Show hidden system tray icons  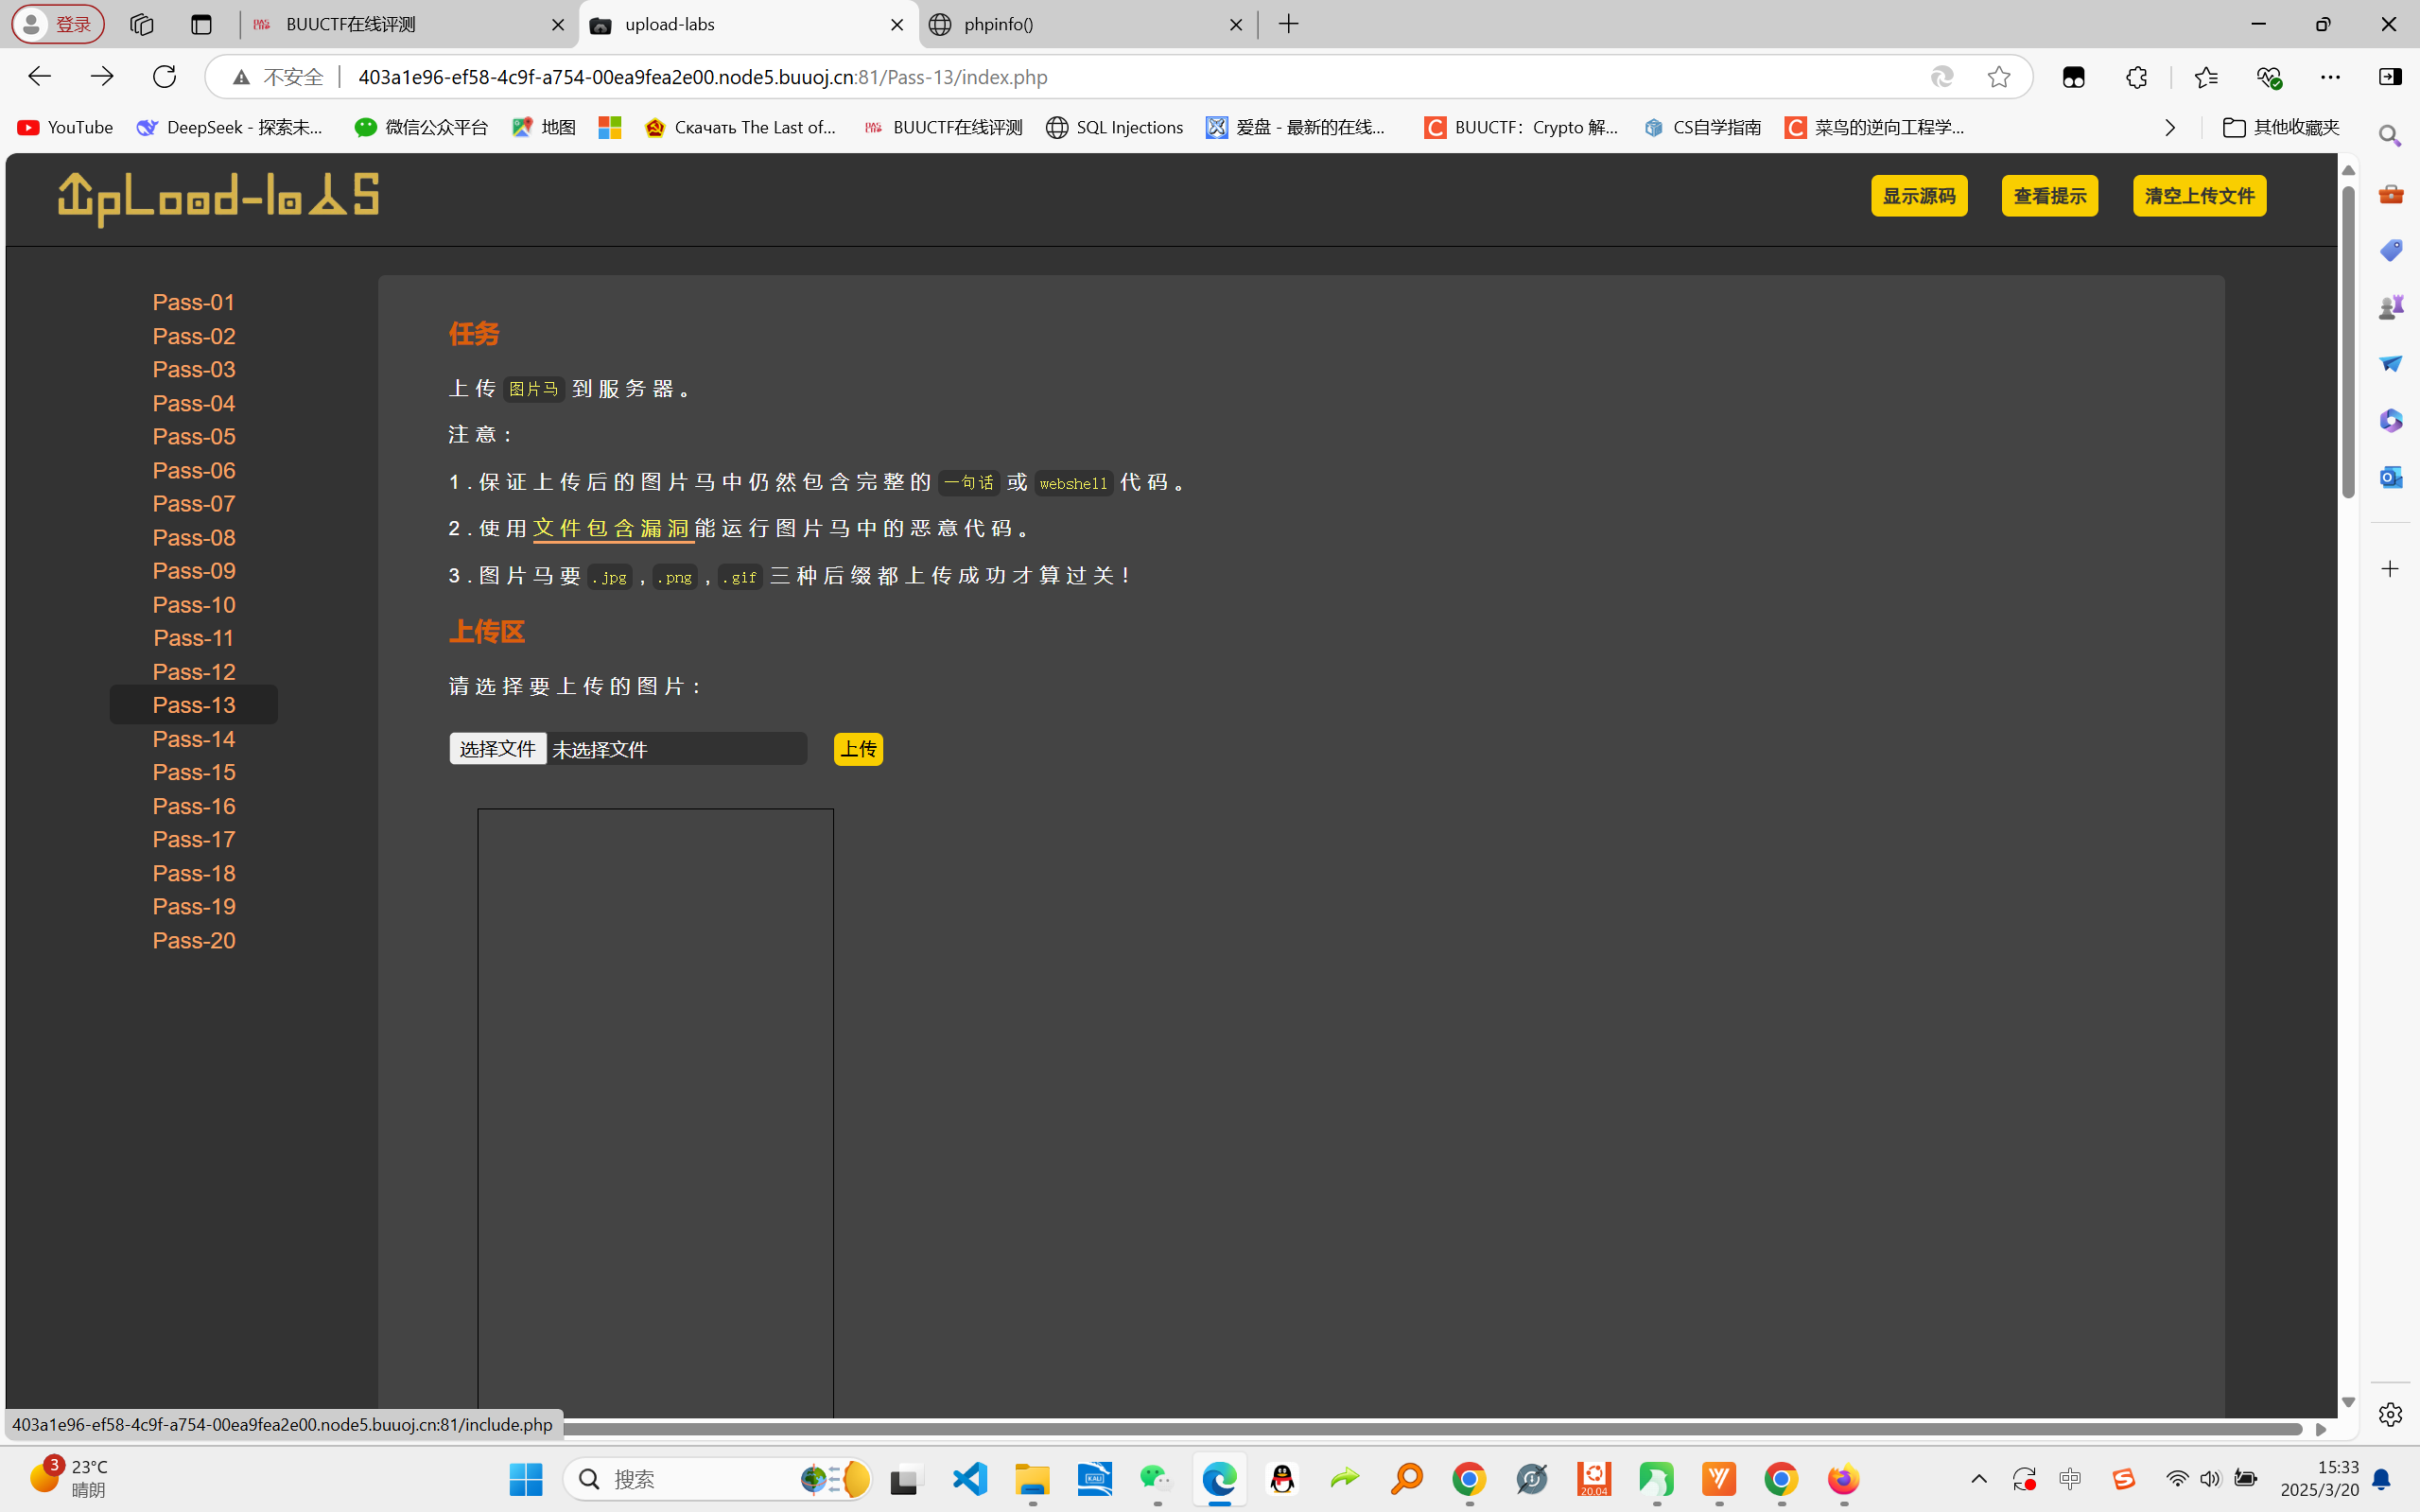click(x=1978, y=1479)
